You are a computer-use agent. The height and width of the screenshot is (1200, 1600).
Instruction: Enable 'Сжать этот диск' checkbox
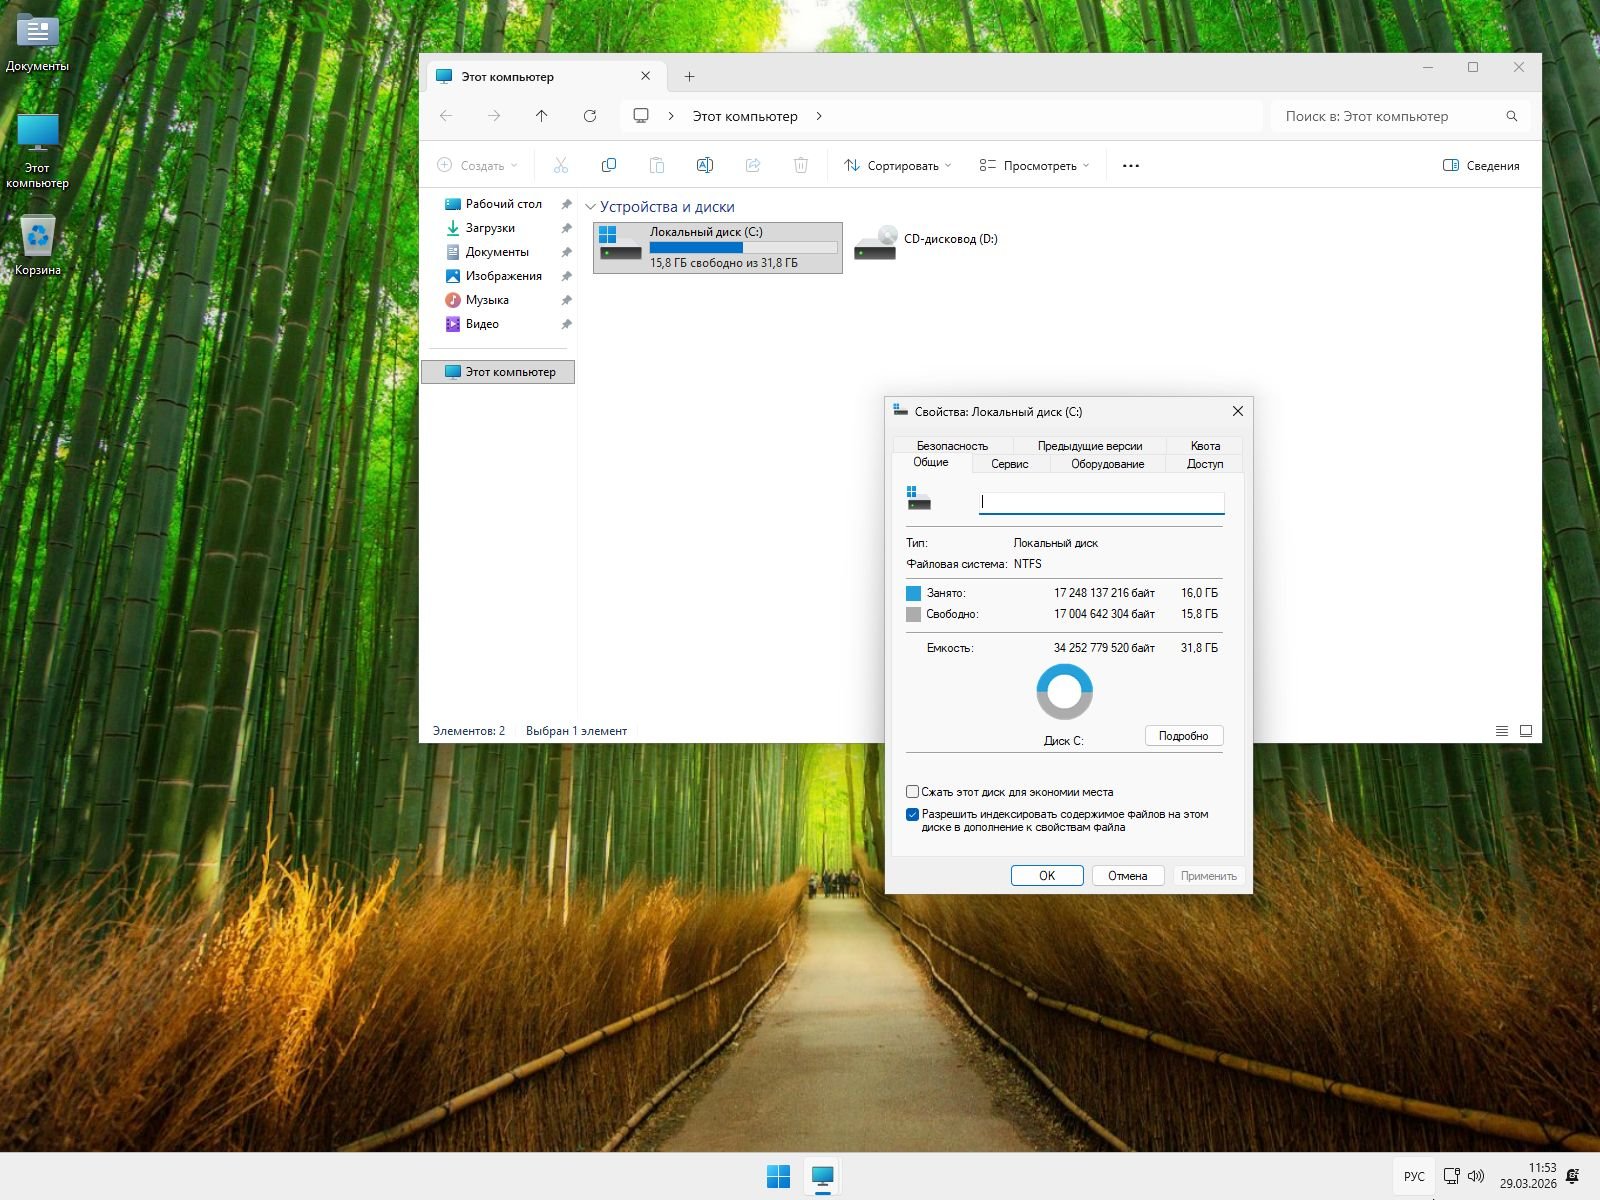pyautogui.click(x=912, y=792)
